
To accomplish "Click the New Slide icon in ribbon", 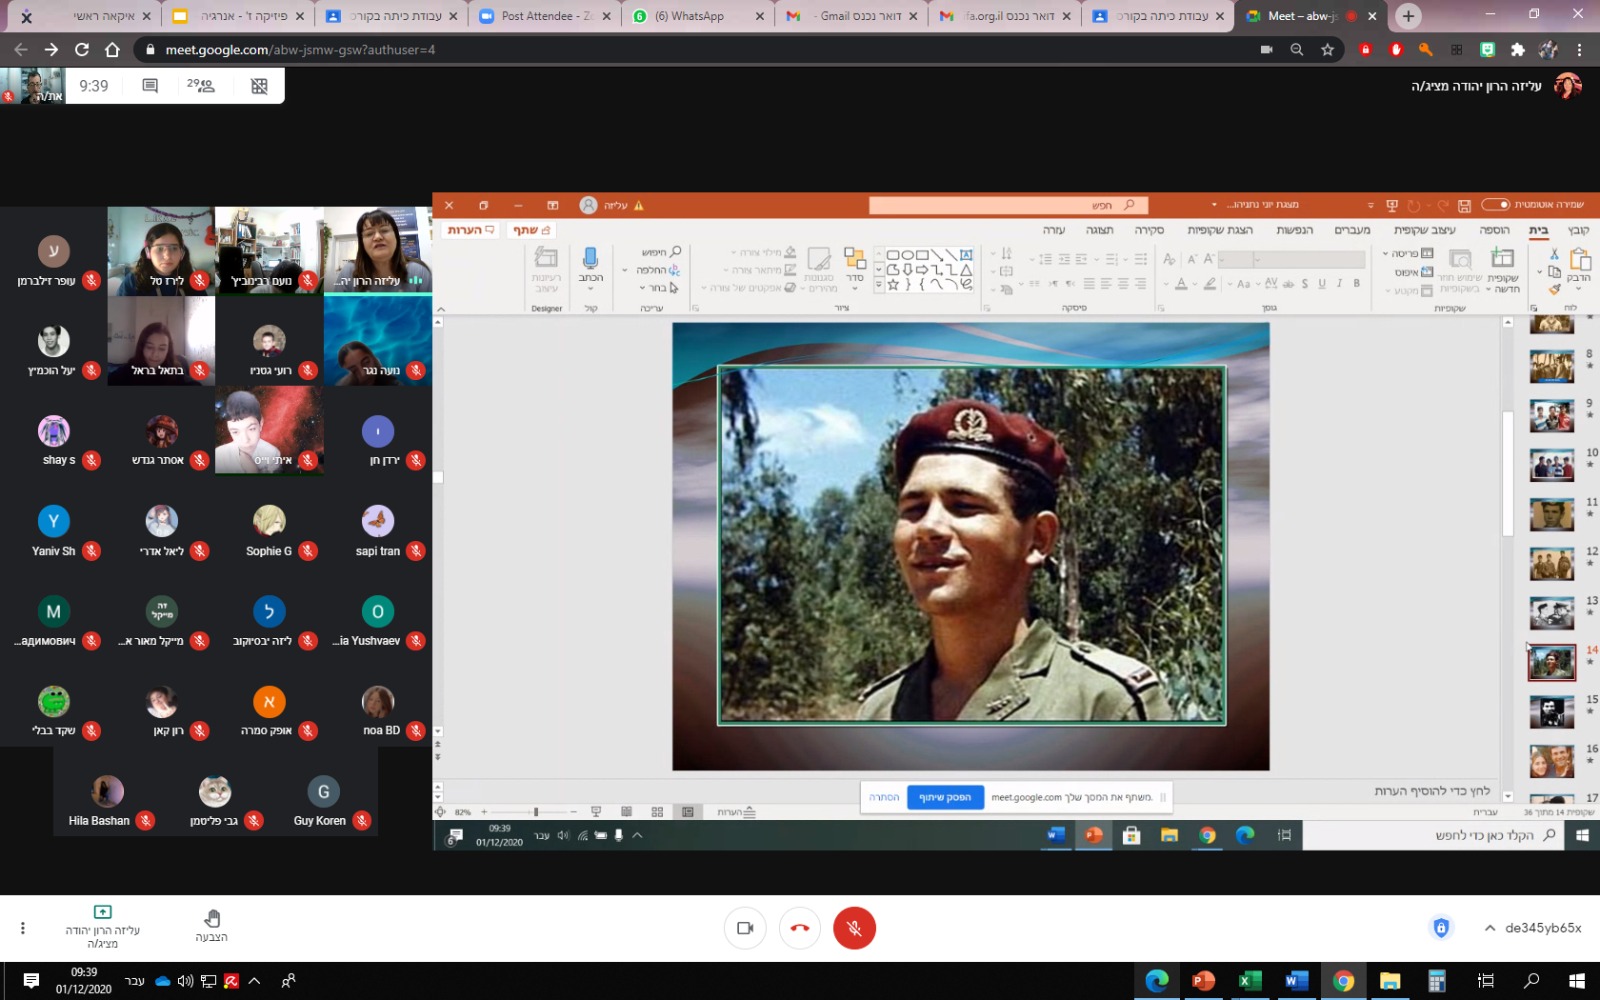I will (1502, 259).
